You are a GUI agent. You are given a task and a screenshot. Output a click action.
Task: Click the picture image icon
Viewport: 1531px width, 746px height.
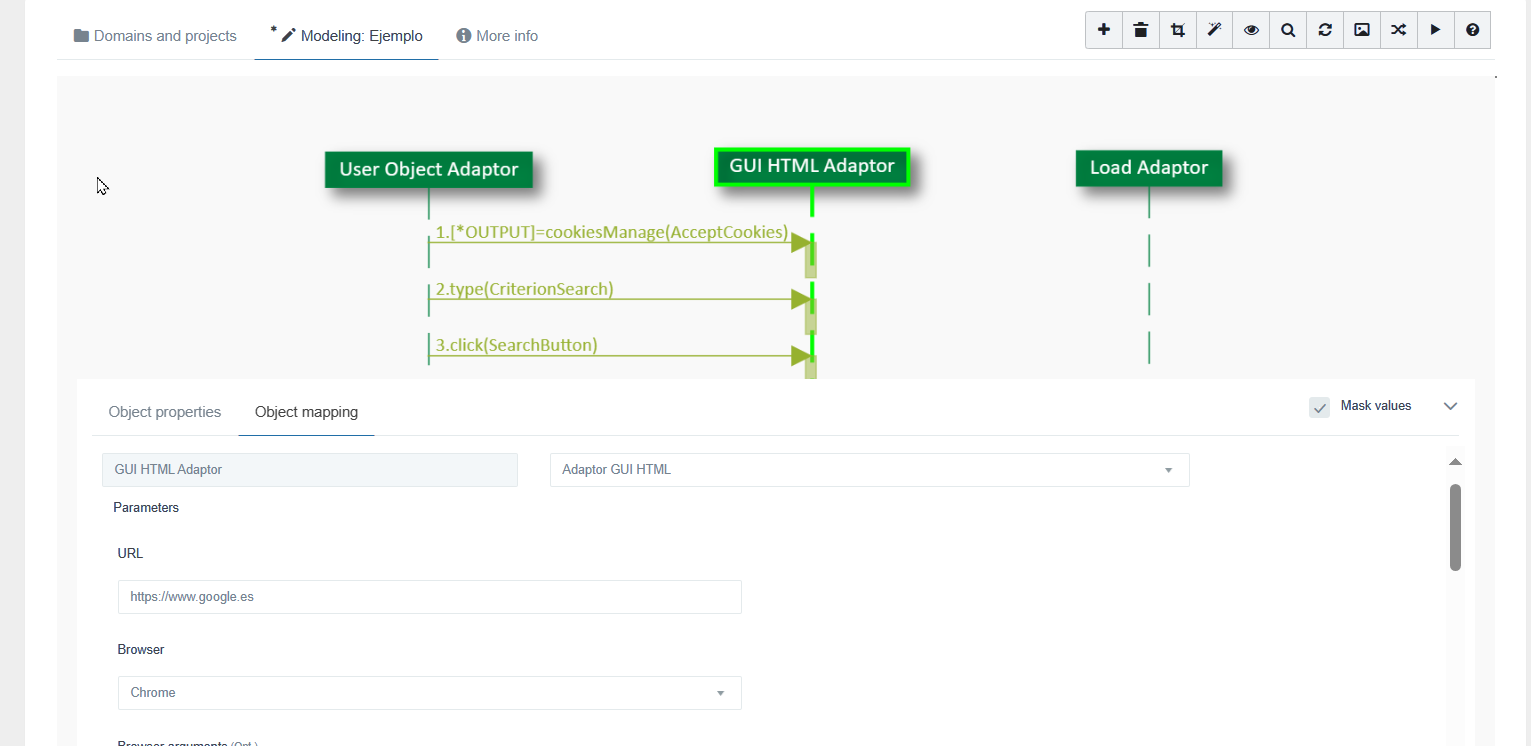(x=1362, y=30)
